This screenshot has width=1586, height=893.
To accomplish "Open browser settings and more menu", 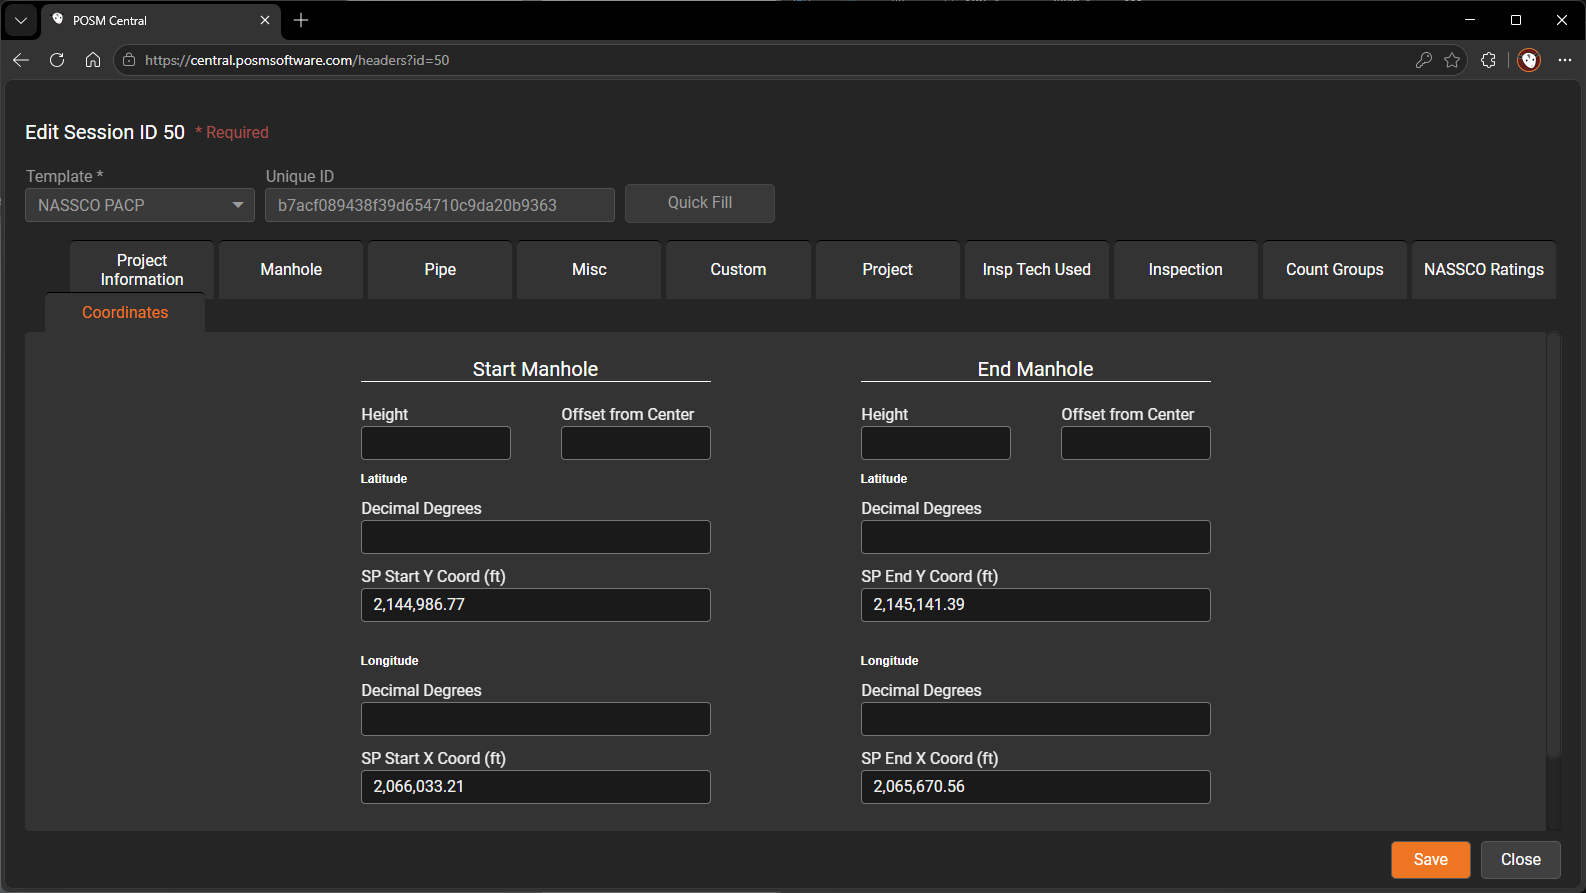I will 1565,60.
